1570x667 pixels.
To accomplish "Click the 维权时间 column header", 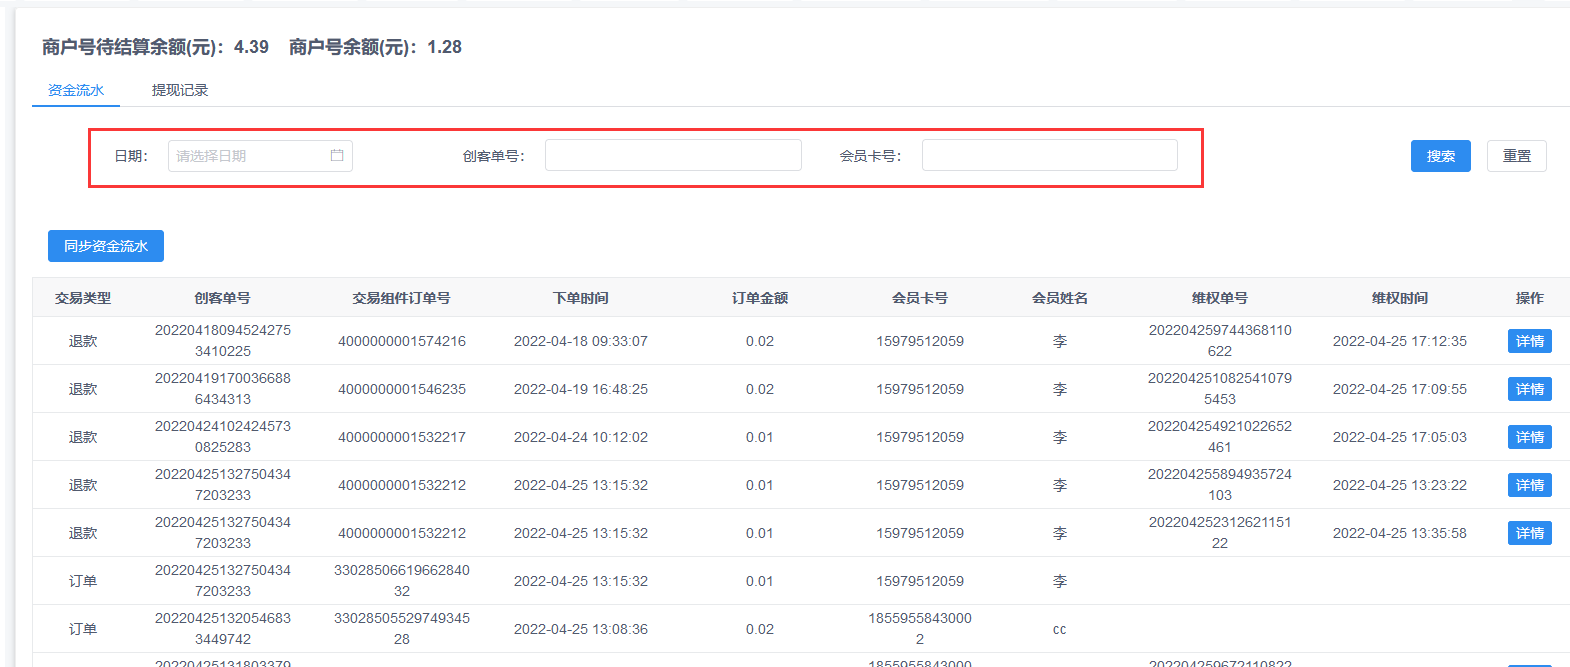I will [x=1400, y=298].
